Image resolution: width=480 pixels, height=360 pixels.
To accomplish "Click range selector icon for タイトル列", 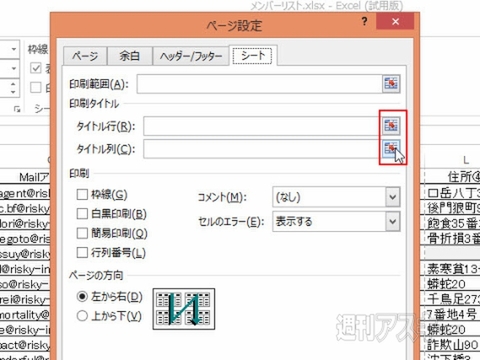I will tap(391, 148).
